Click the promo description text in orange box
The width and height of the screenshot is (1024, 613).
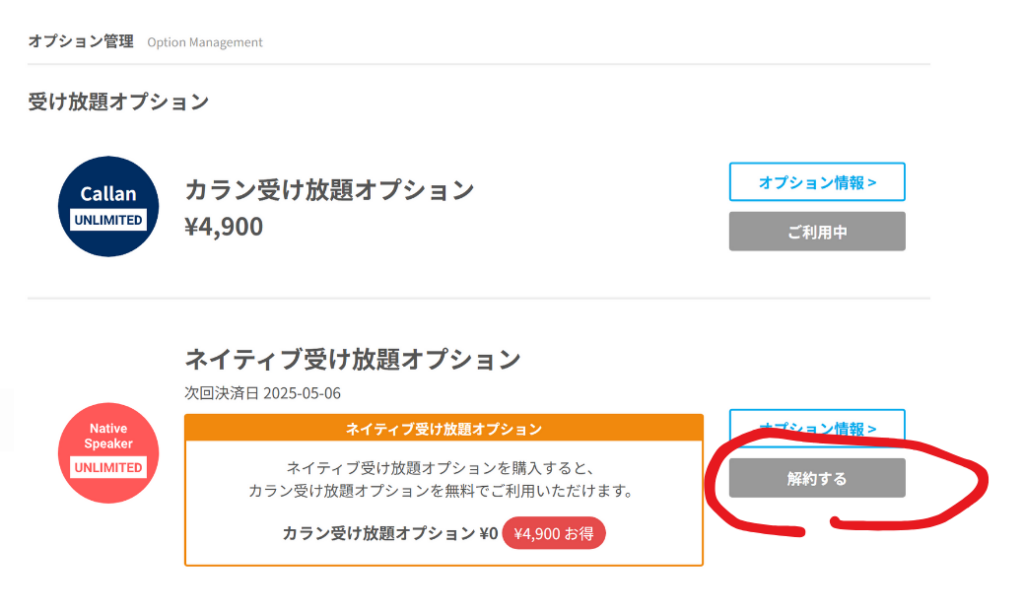(x=443, y=479)
